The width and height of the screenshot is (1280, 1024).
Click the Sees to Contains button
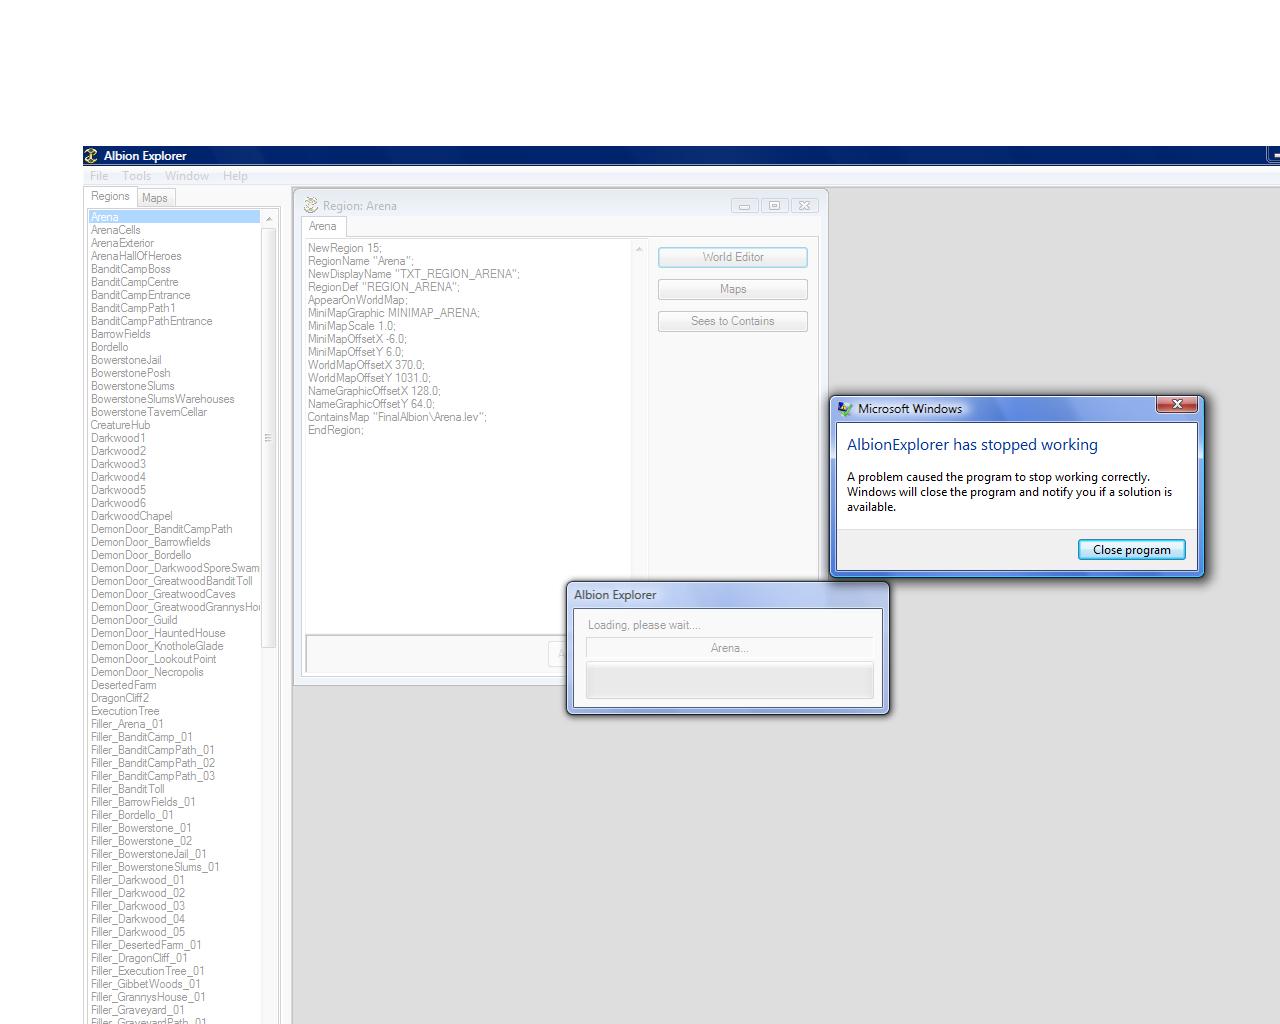[x=733, y=321]
